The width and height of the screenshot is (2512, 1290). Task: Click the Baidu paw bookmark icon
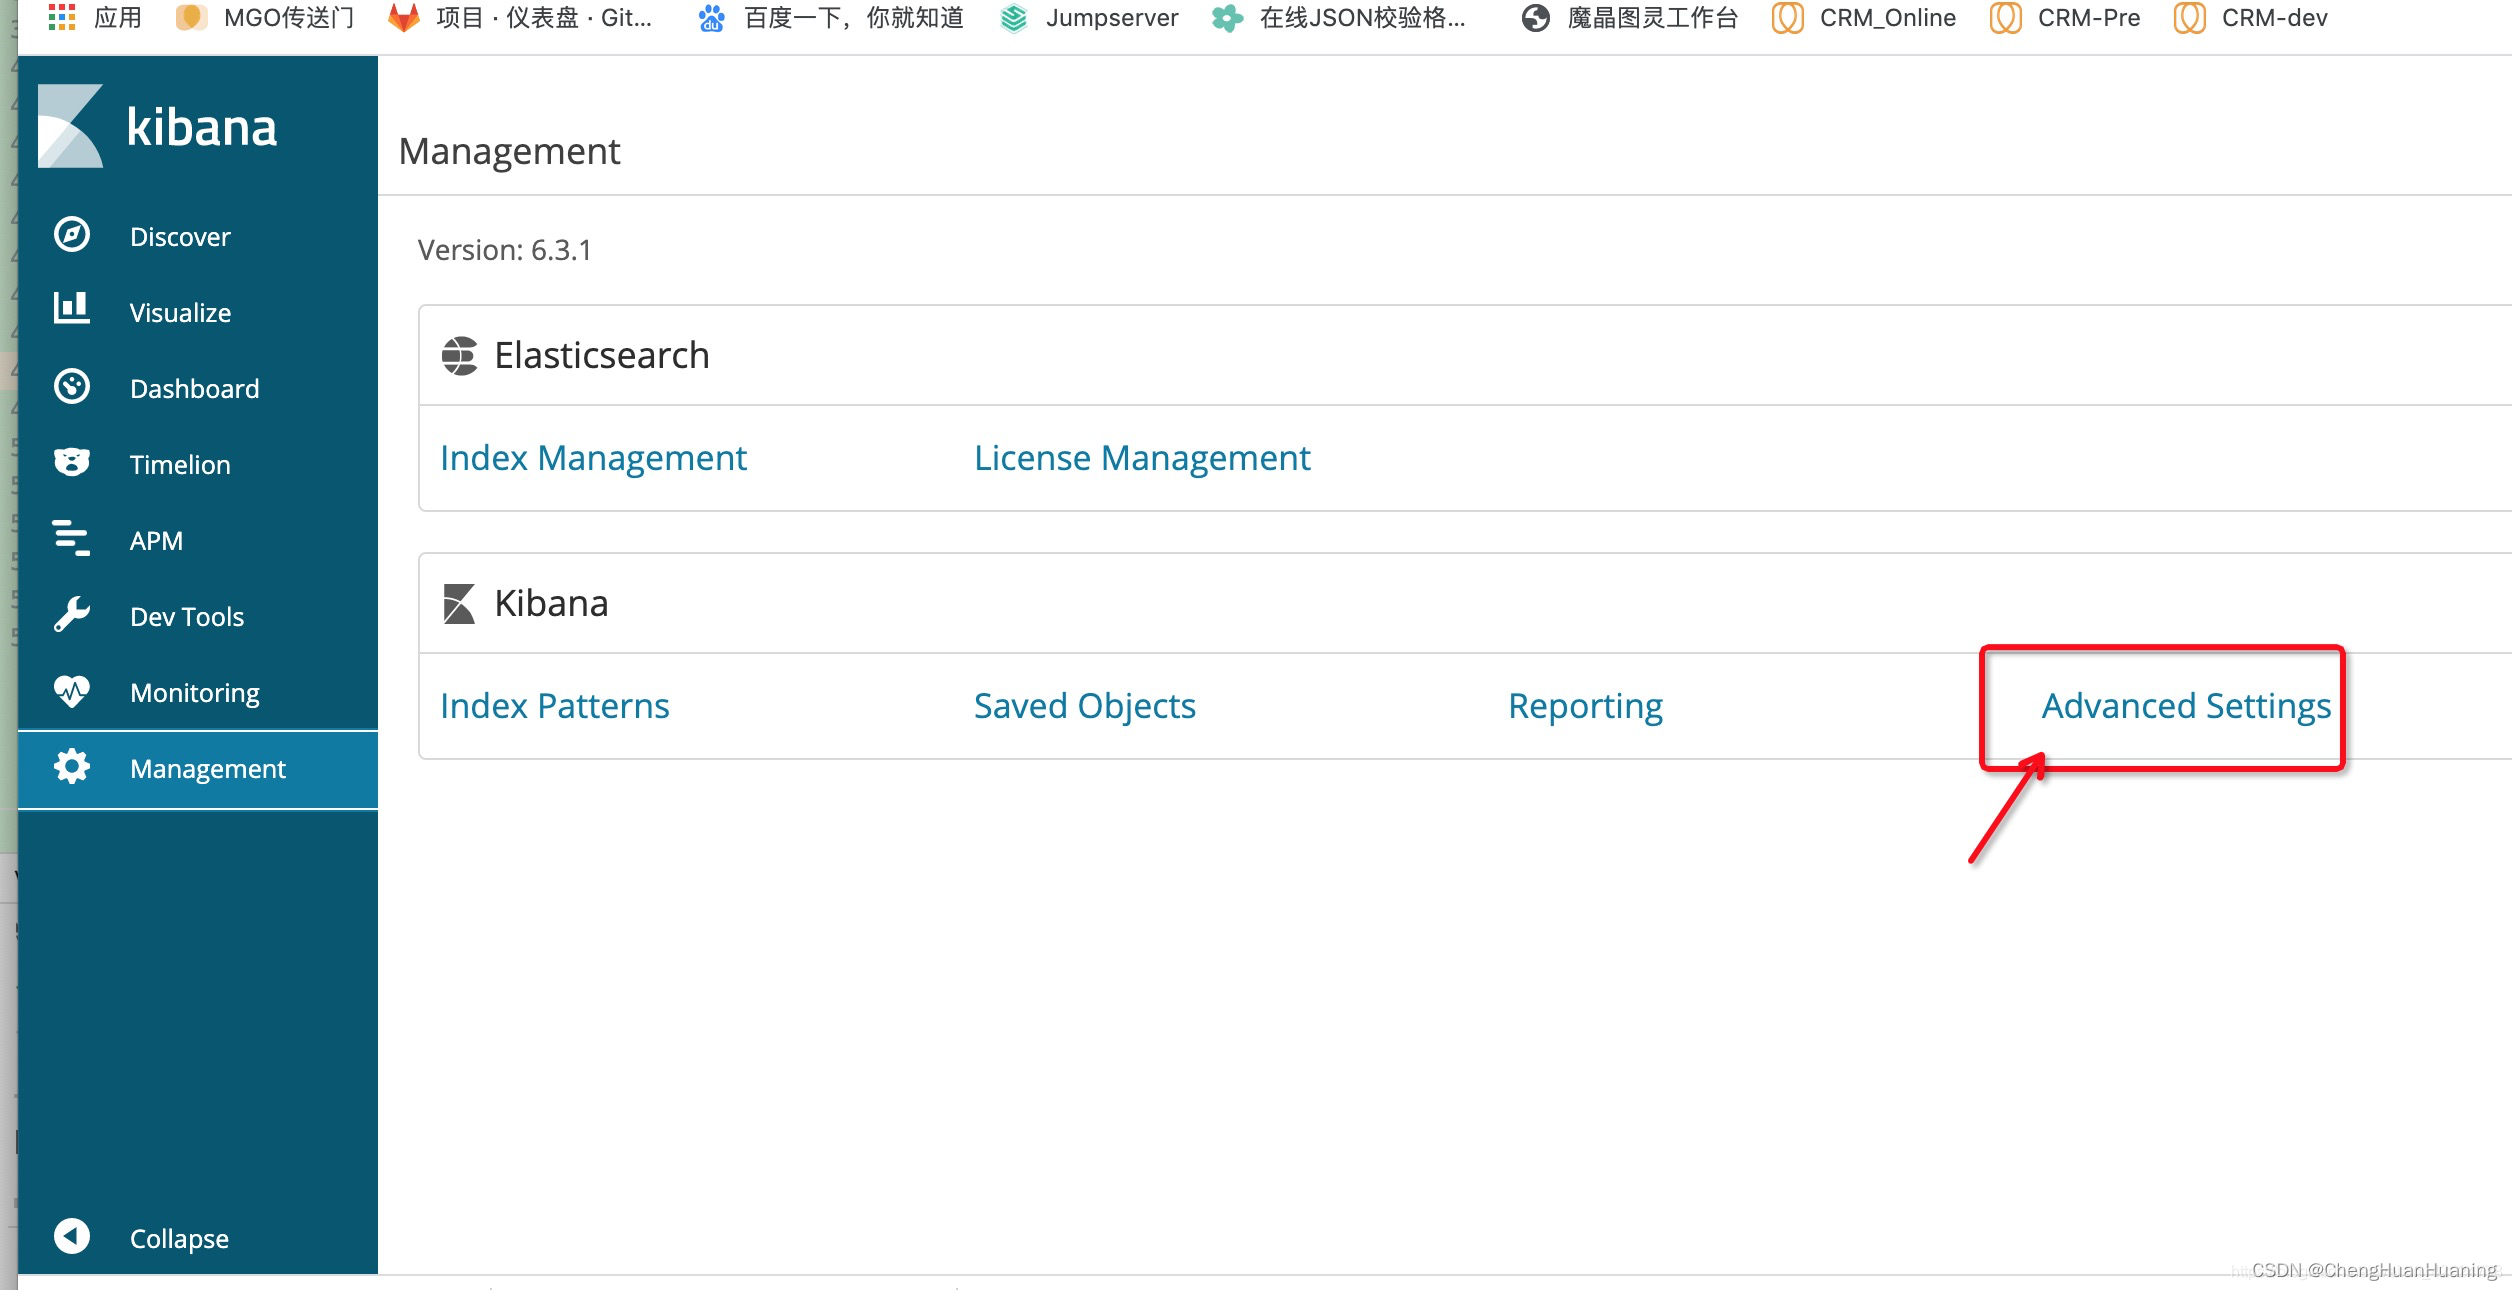(x=711, y=18)
